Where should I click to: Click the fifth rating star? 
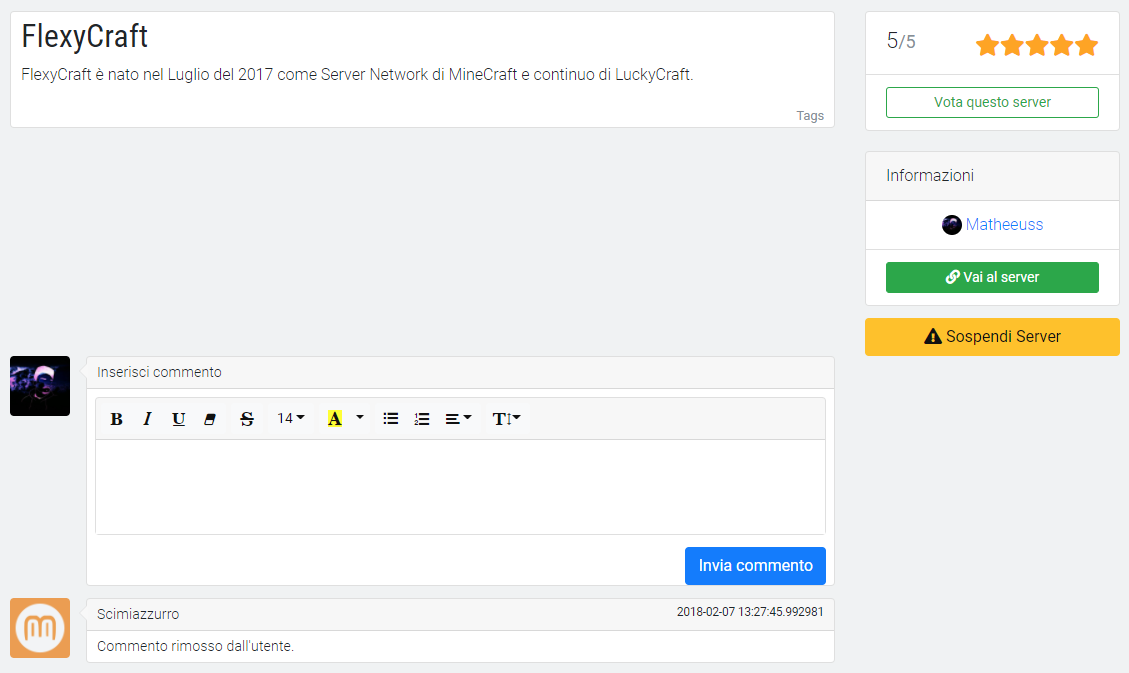click(1087, 45)
